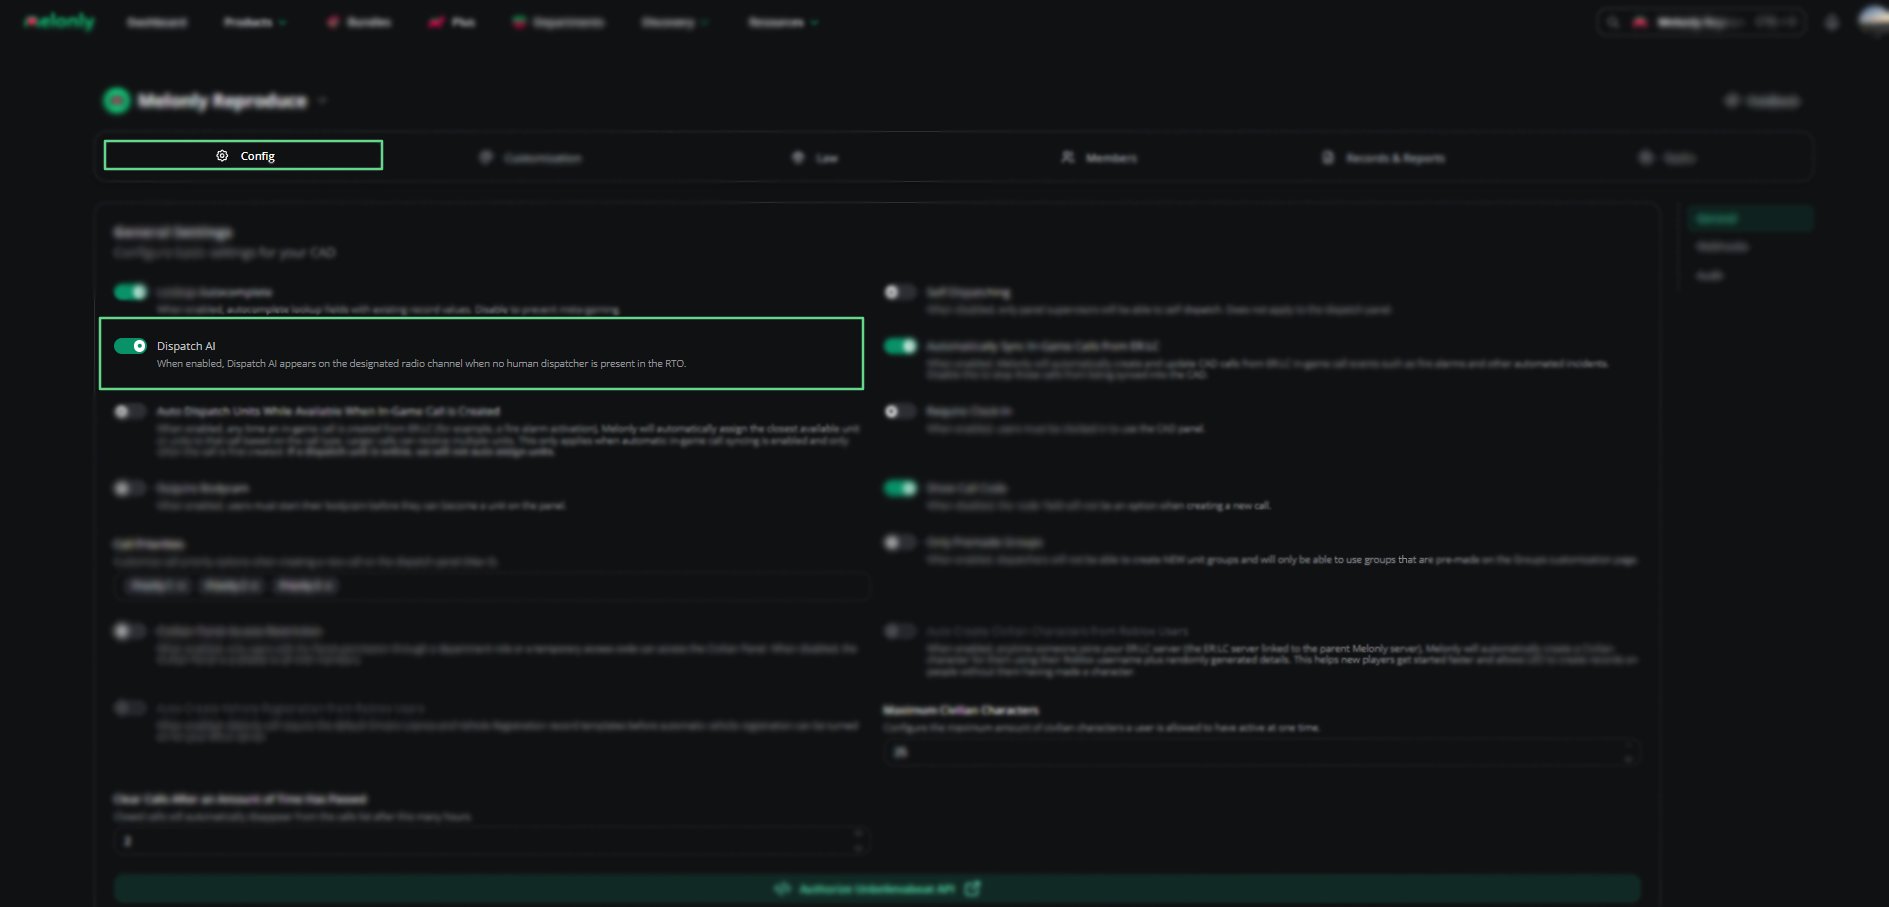Screen dimensions: 1889x907
Task: Enable the Auto Dispatch Units While Available toggle
Action: click(130, 411)
